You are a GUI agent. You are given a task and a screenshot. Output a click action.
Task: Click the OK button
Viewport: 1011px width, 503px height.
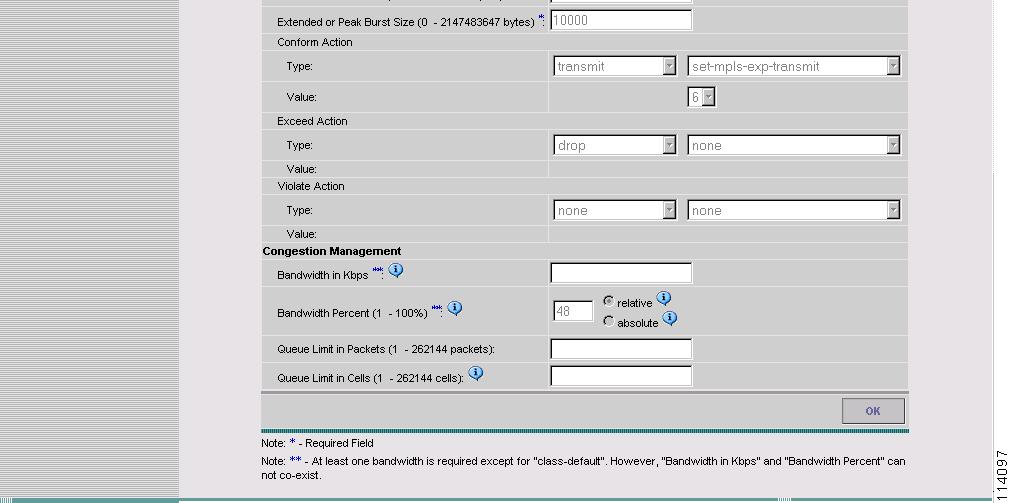pyautogui.click(x=873, y=411)
